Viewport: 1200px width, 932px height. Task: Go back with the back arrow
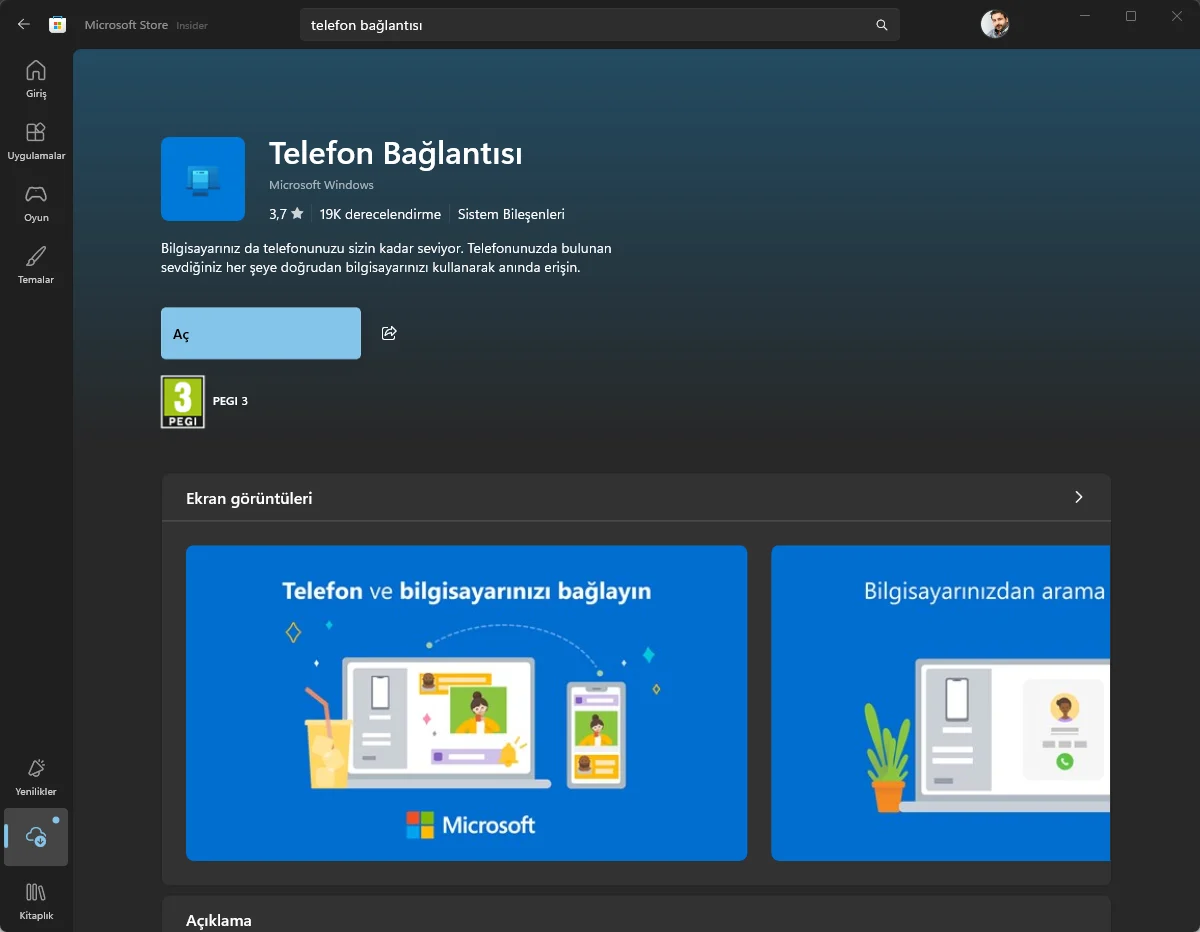[24, 25]
